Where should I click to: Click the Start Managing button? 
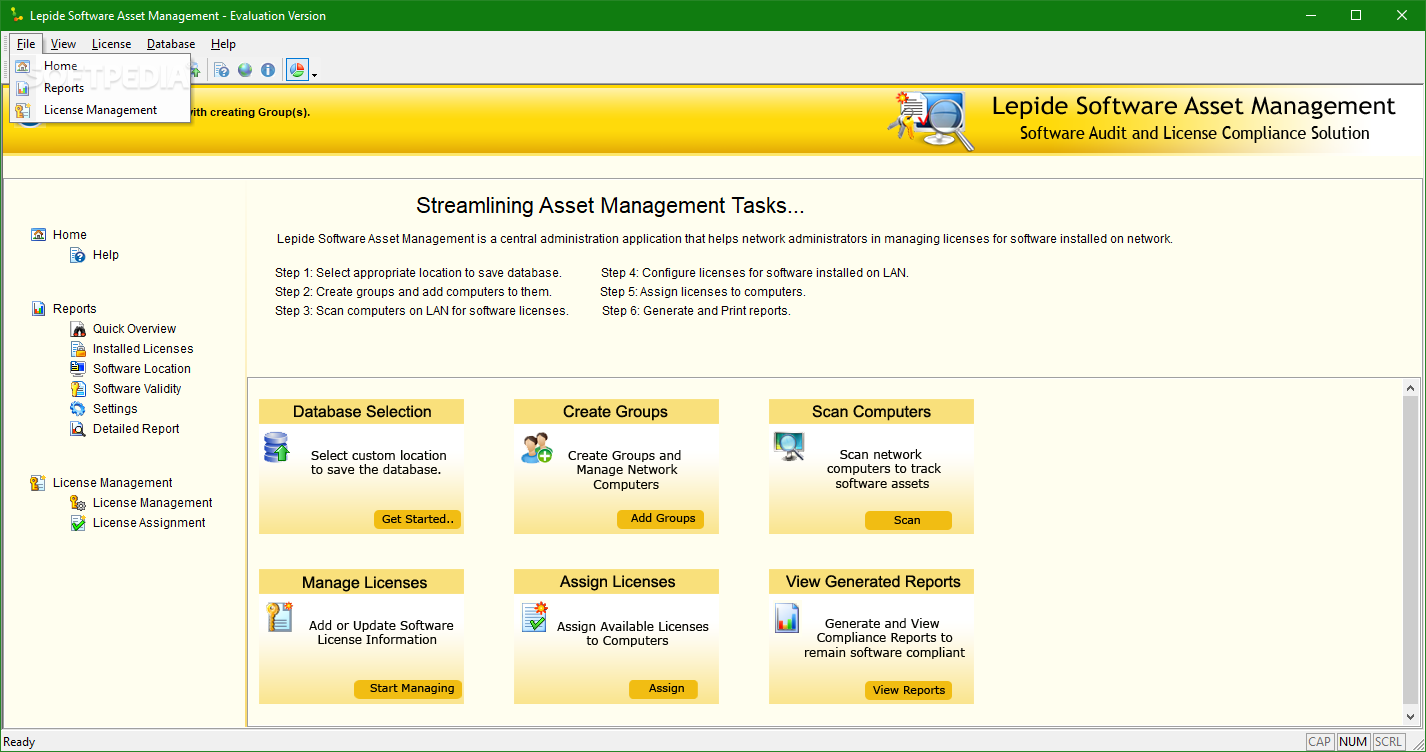pos(408,689)
